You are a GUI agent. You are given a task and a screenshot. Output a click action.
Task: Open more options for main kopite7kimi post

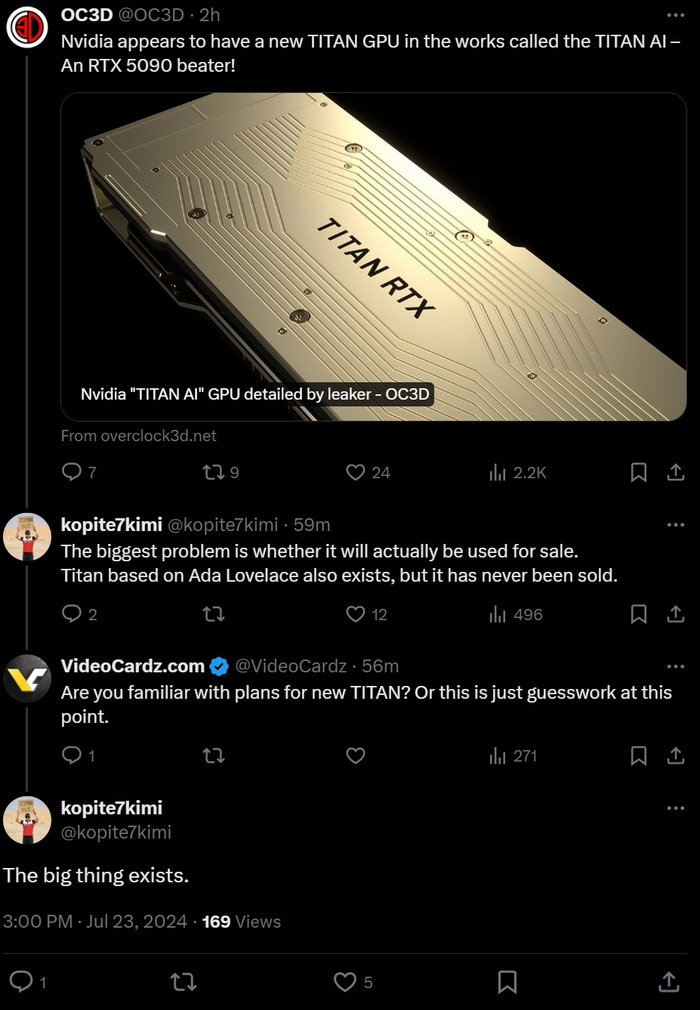coord(675,808)
